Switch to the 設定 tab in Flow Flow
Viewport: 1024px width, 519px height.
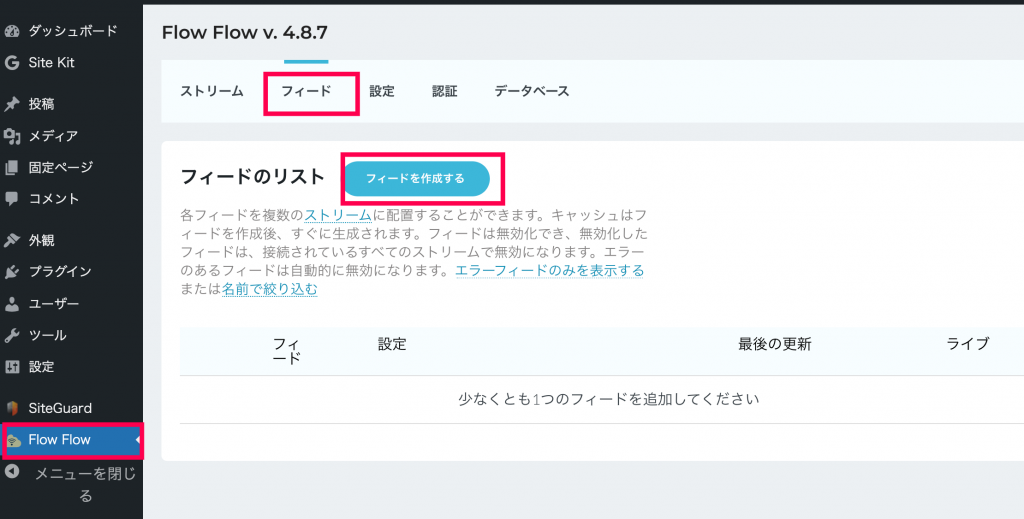(382, 91)
